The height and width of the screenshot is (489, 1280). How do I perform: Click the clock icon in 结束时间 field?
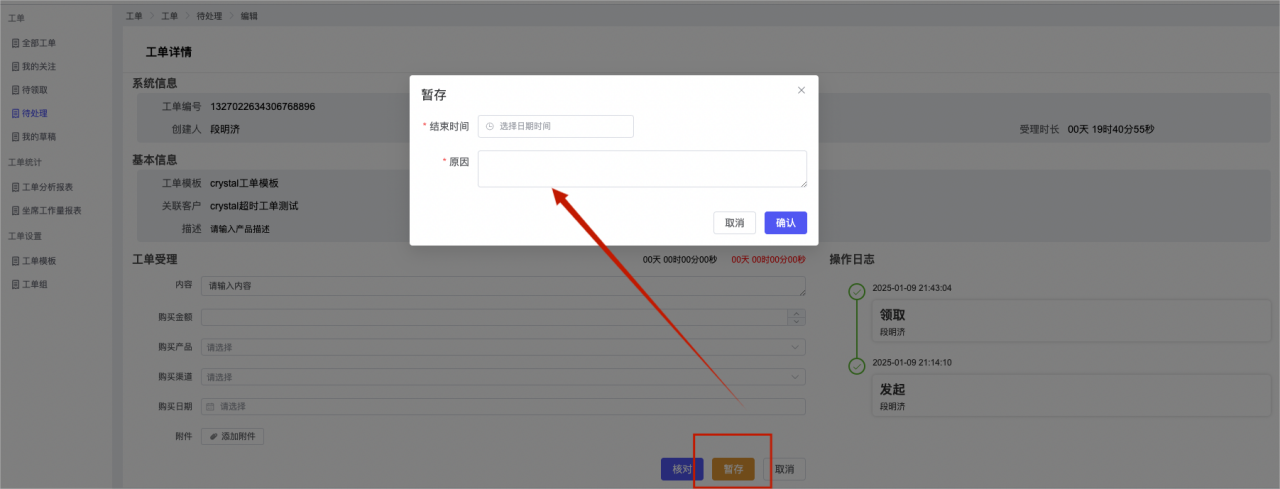coord(490,126)
